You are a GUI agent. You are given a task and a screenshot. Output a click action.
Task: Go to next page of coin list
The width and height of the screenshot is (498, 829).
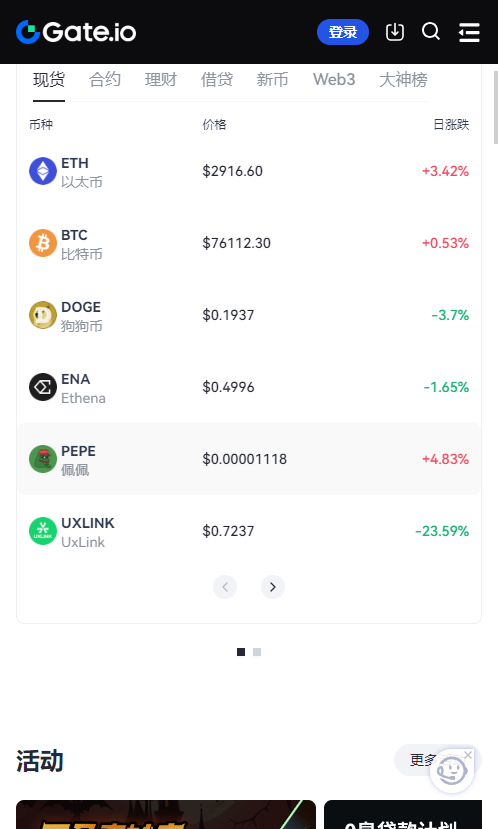(273, 587)
